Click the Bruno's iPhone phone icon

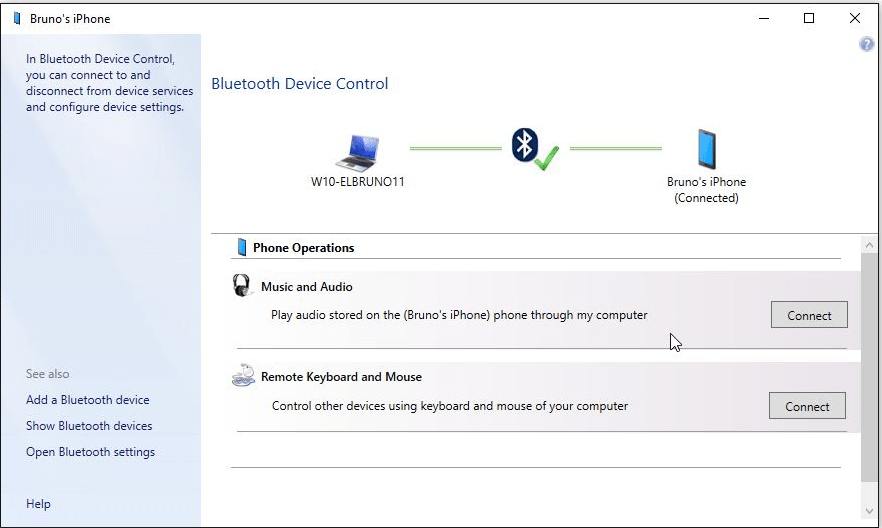click(x=706, y=149)
